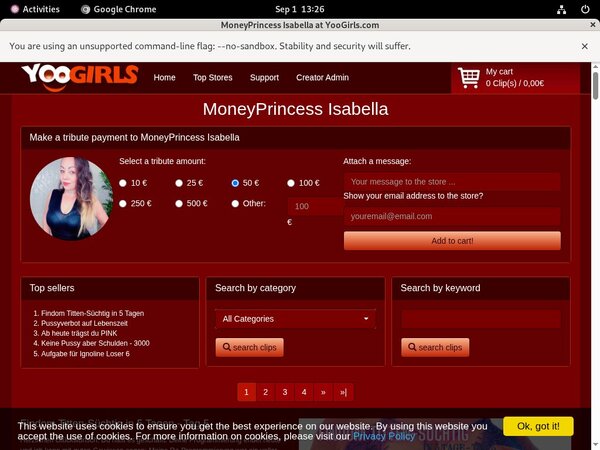The height and width of the screenshot is (450, 600).
Task: Go to the last page arrow
Action: (x=343, y=392)
